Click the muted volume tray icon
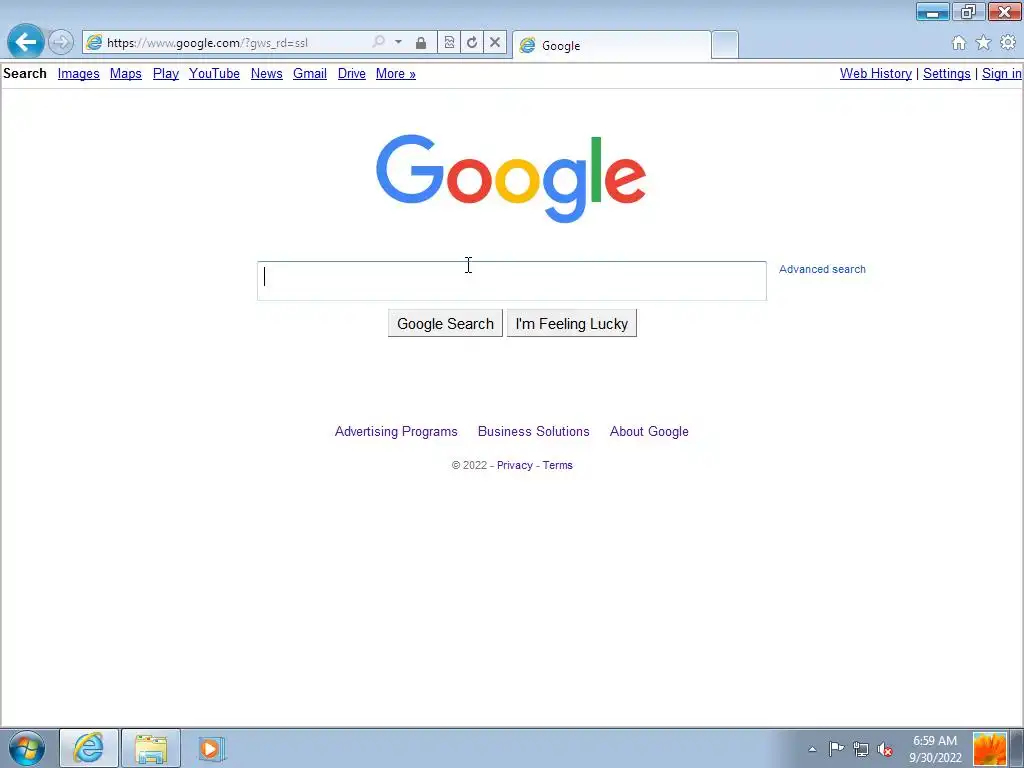This screenshot has height=768, width=1024. coord(885,749)
